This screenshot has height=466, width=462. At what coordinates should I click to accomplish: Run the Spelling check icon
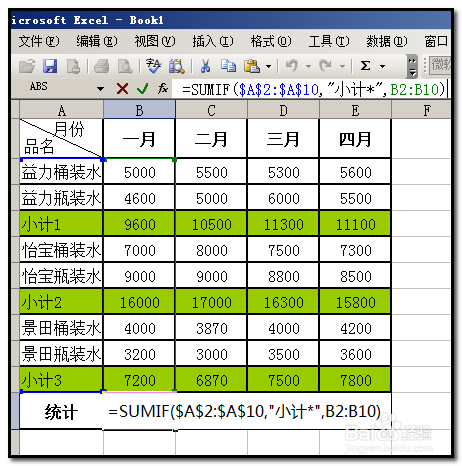tap(153, 66)
